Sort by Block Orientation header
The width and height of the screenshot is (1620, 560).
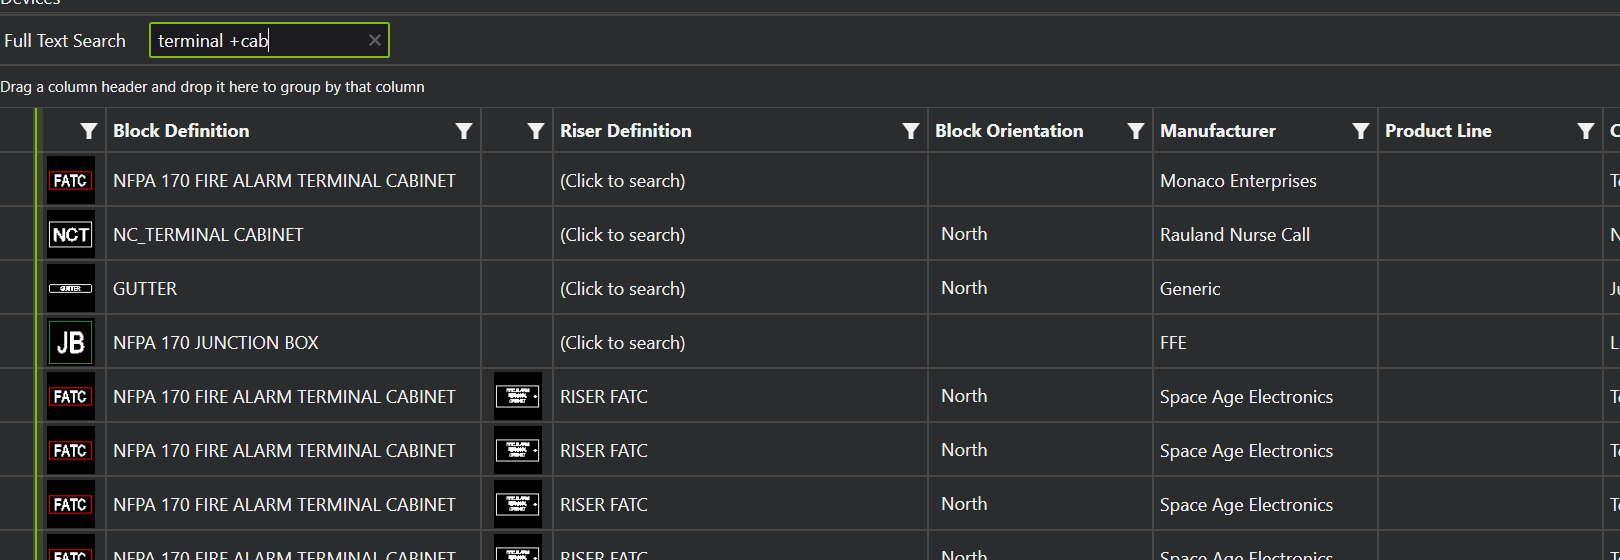click(x=1009, y=131)
